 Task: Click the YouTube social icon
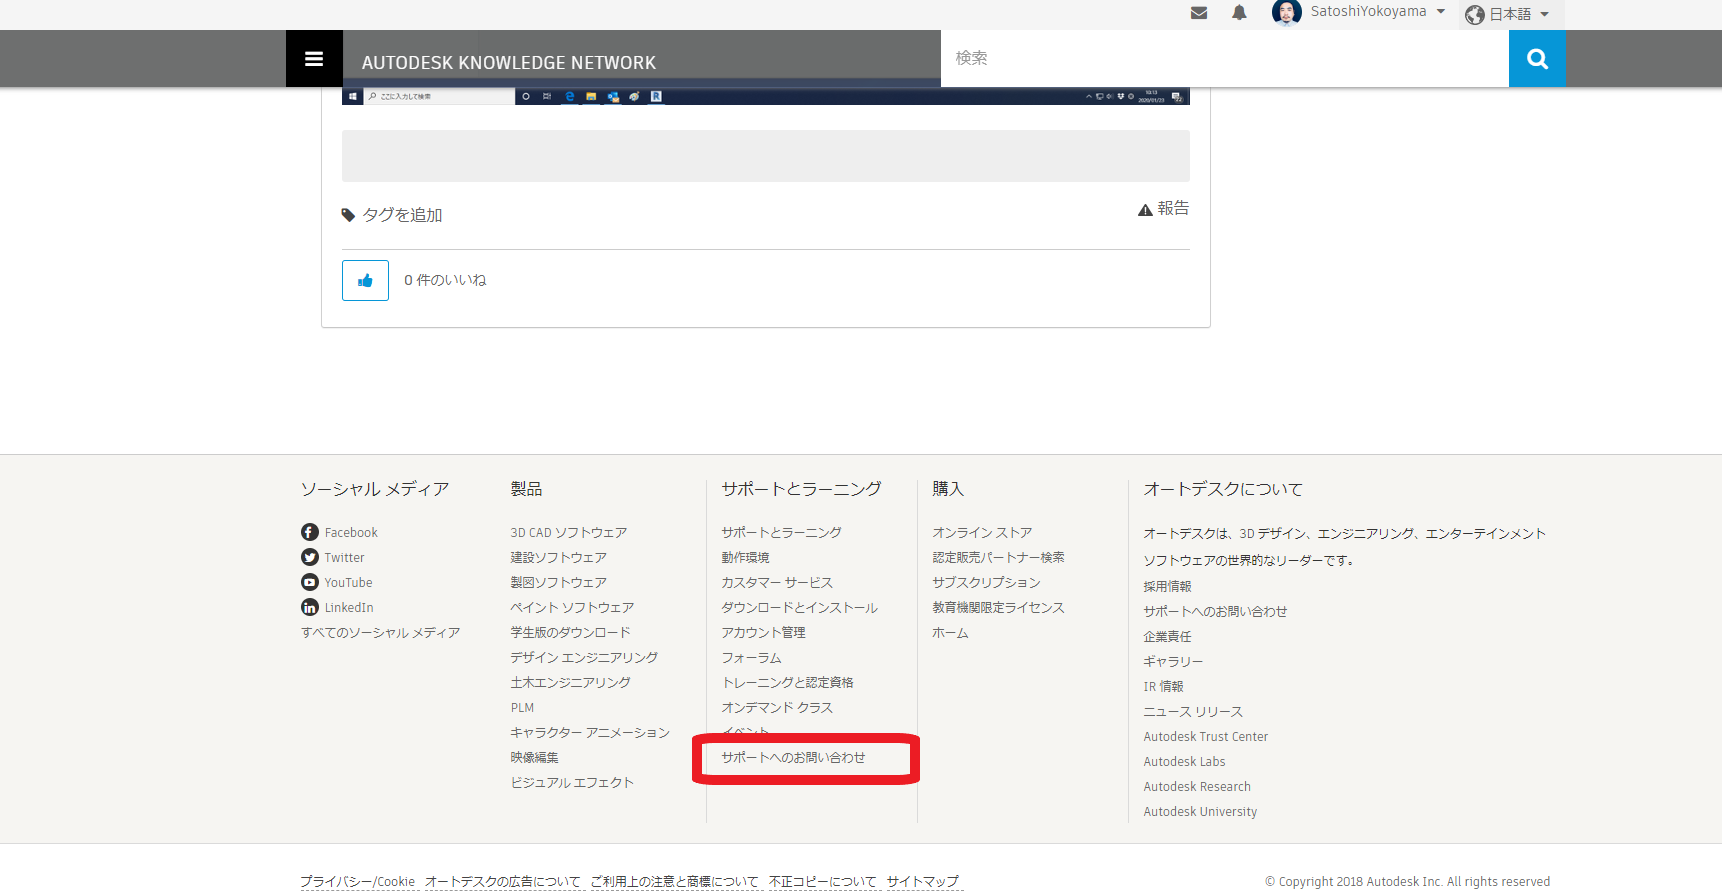coord(310,582)
